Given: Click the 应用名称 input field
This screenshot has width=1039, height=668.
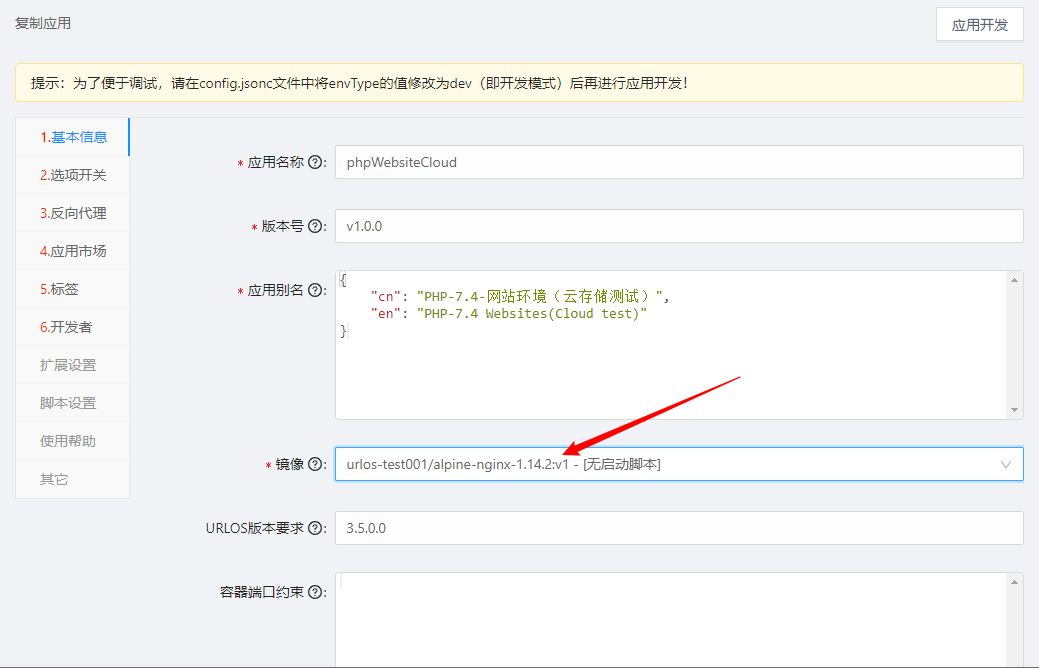Looking at the screenshot, I should (x=678, y=162).
